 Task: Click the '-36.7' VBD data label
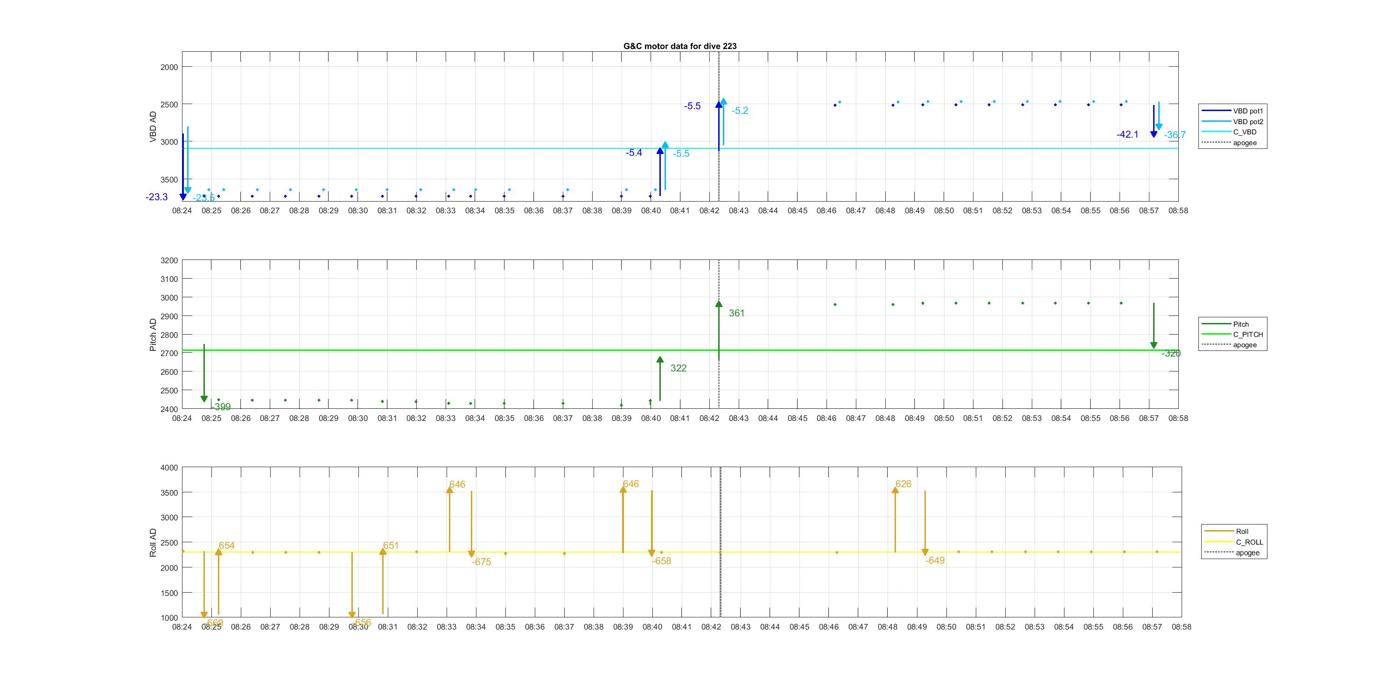click(1175, 135)
